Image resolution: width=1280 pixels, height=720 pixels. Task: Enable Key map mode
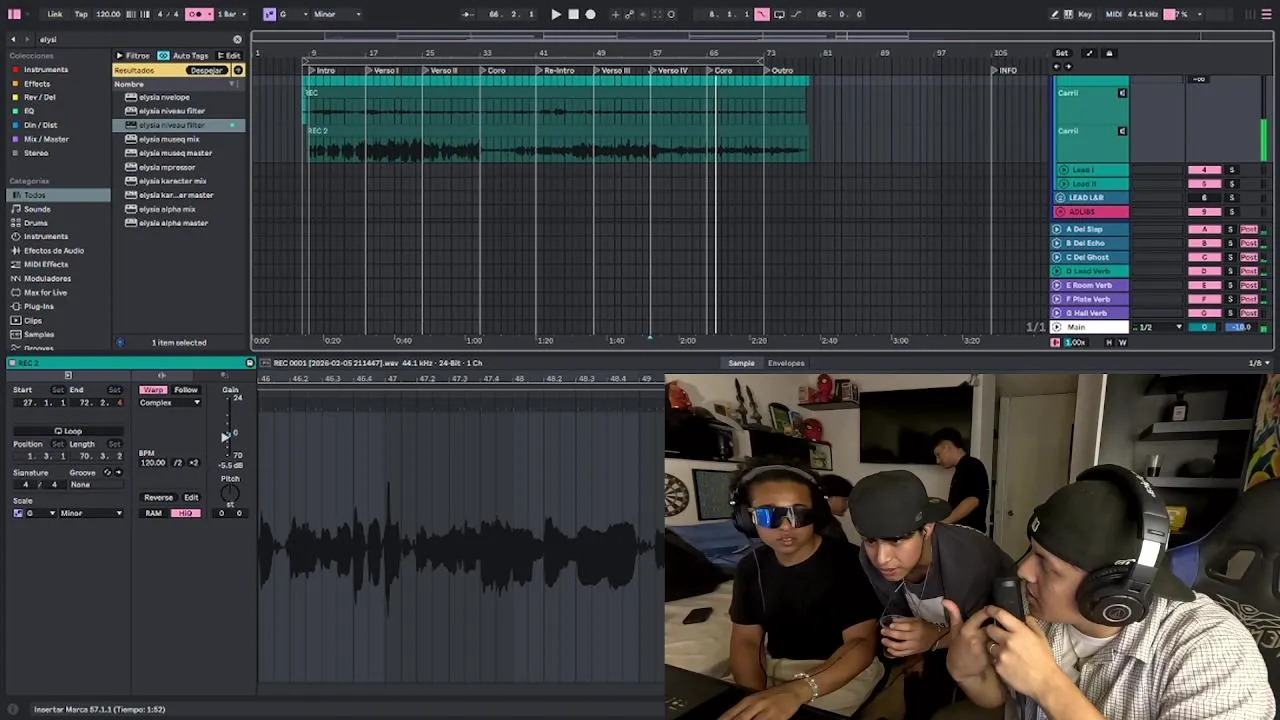pos(1085,14)
